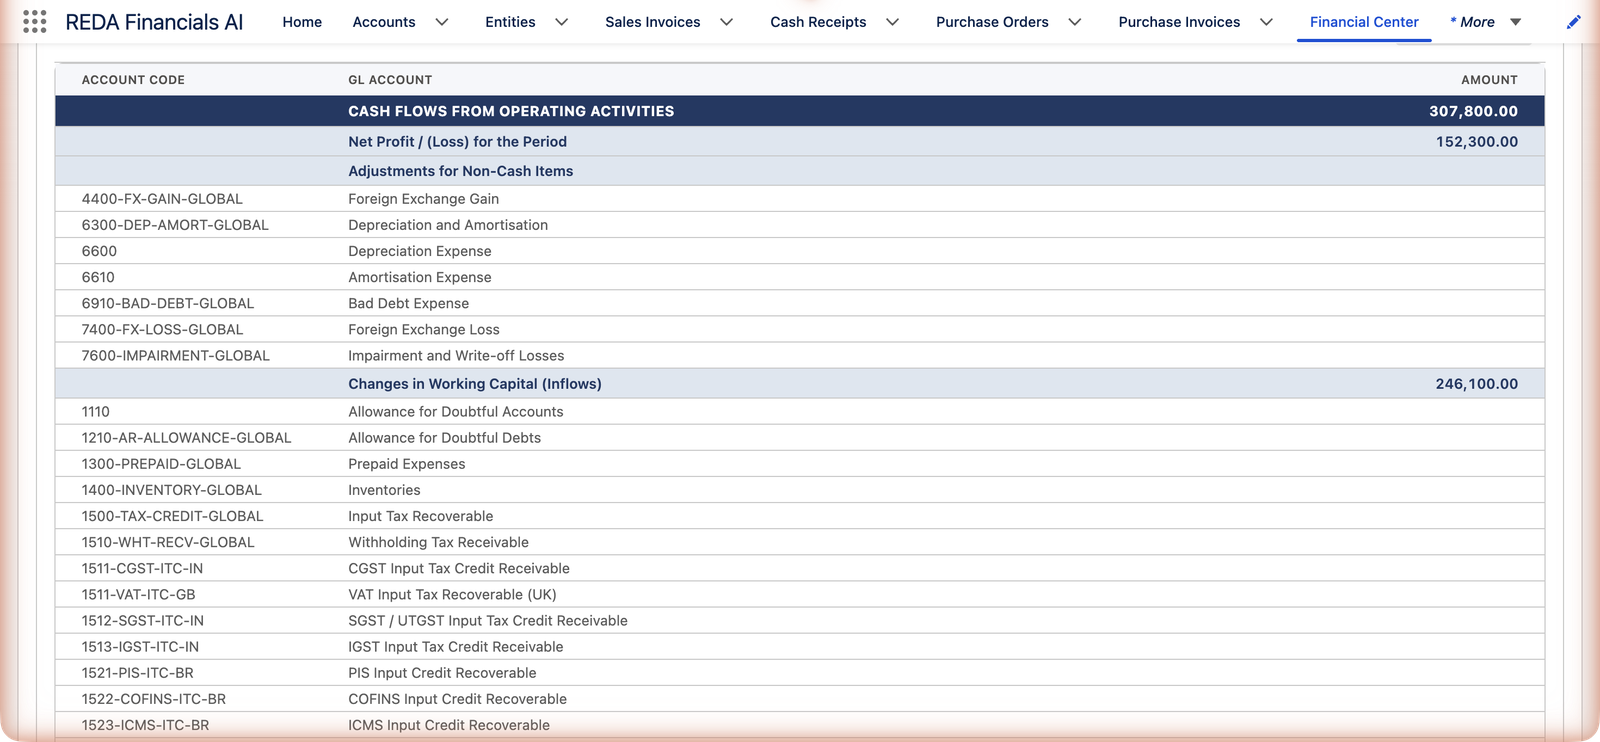
Task: Click the pencil edit navigation icon
Action: (1574, 22)
